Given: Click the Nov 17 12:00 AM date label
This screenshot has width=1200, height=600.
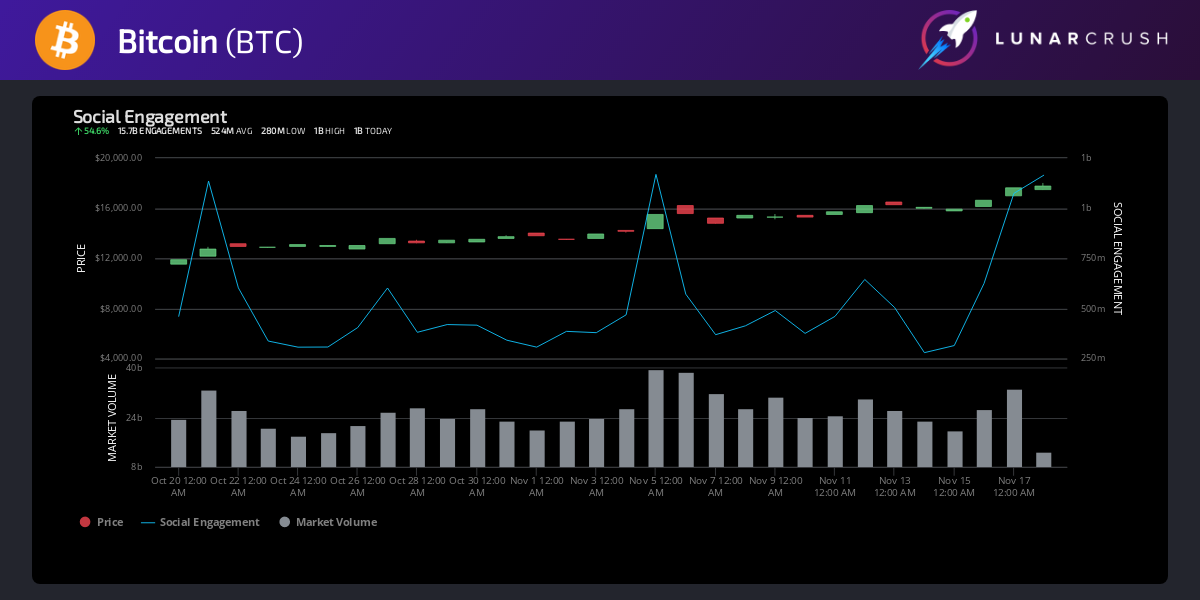Looking at the screenshot, I should (x=1014, y=486).
